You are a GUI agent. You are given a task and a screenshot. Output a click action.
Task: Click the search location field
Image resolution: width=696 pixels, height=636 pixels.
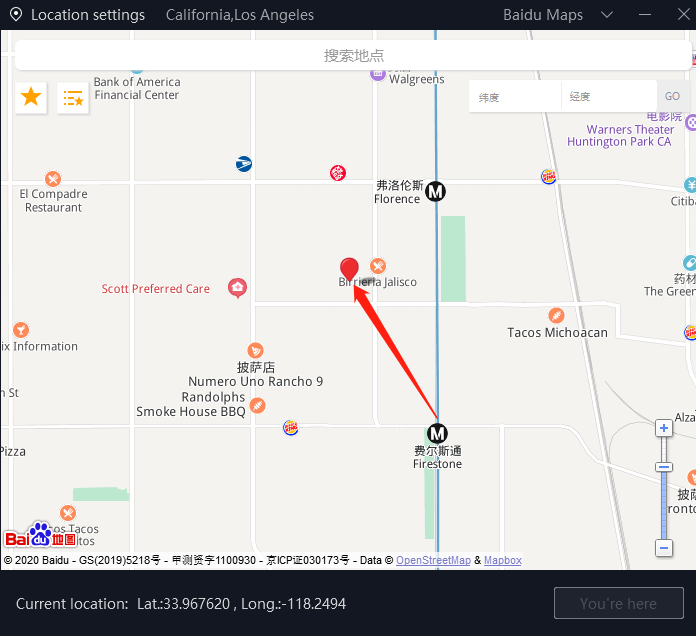pos(353,55)
